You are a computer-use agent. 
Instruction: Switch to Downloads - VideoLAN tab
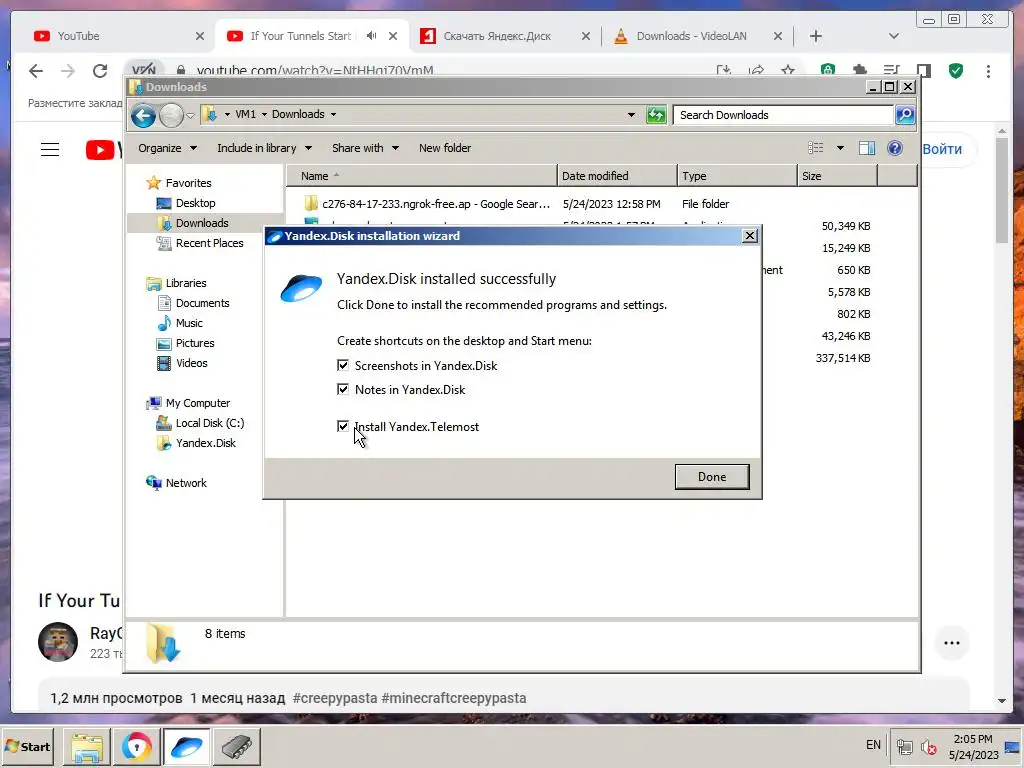click(691, 36)
